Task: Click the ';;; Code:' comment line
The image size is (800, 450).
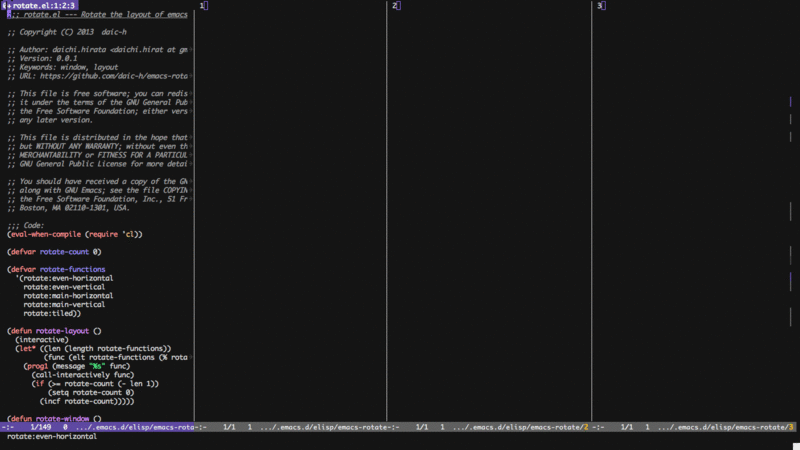Action: click(x=26, y=226)
